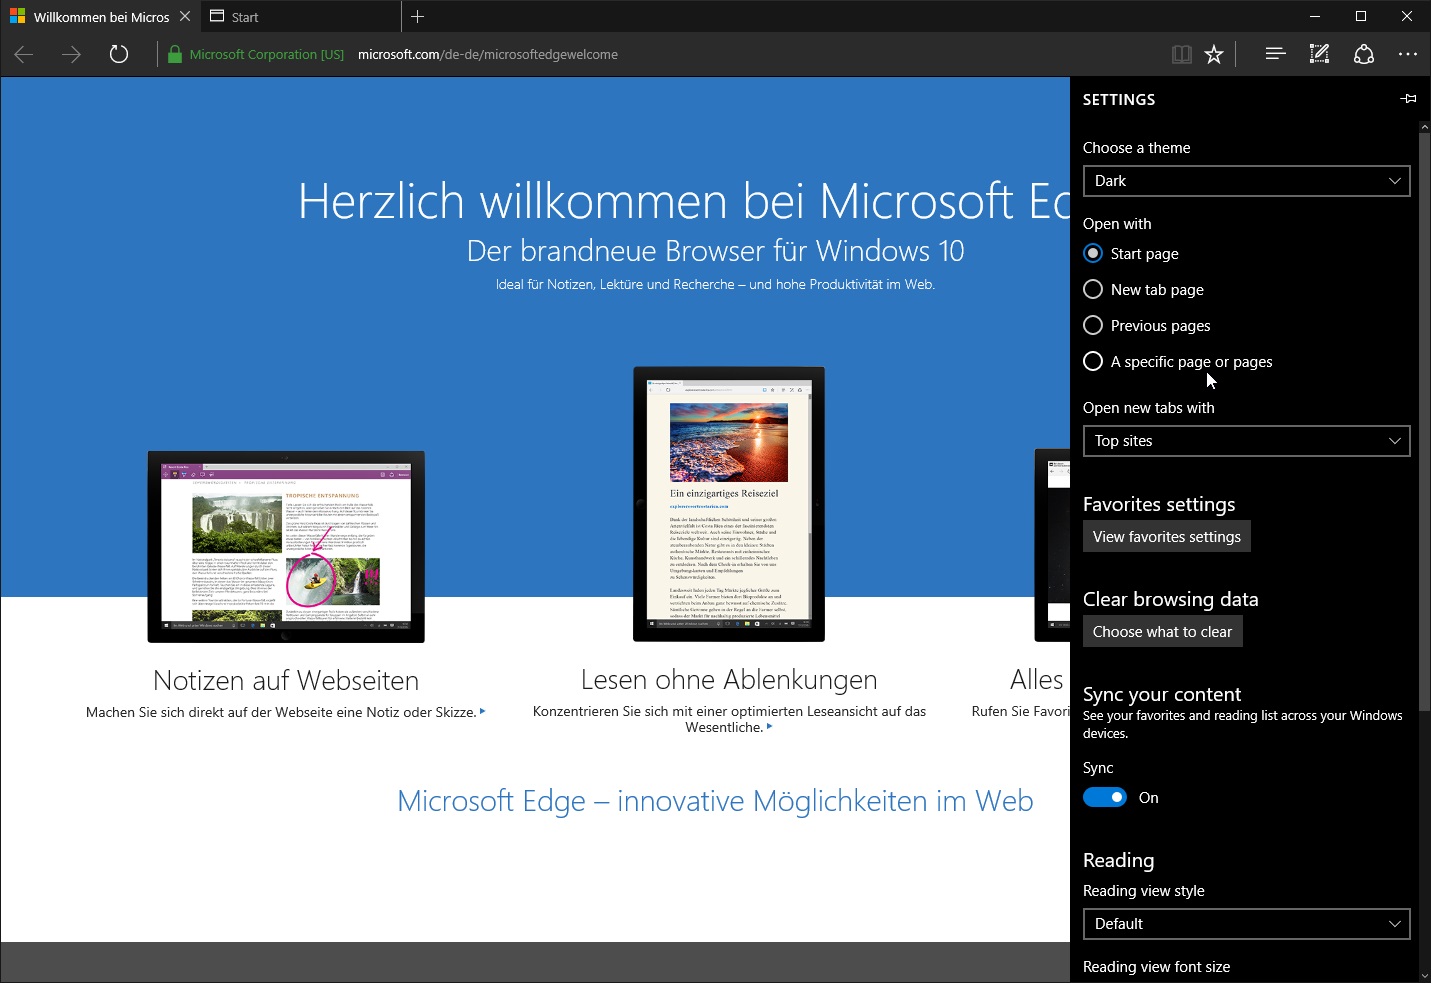The height and width of the screenshot is (983, 1431).
Task: Open the Share icon in toolbar
Action: pos(1363,54)
